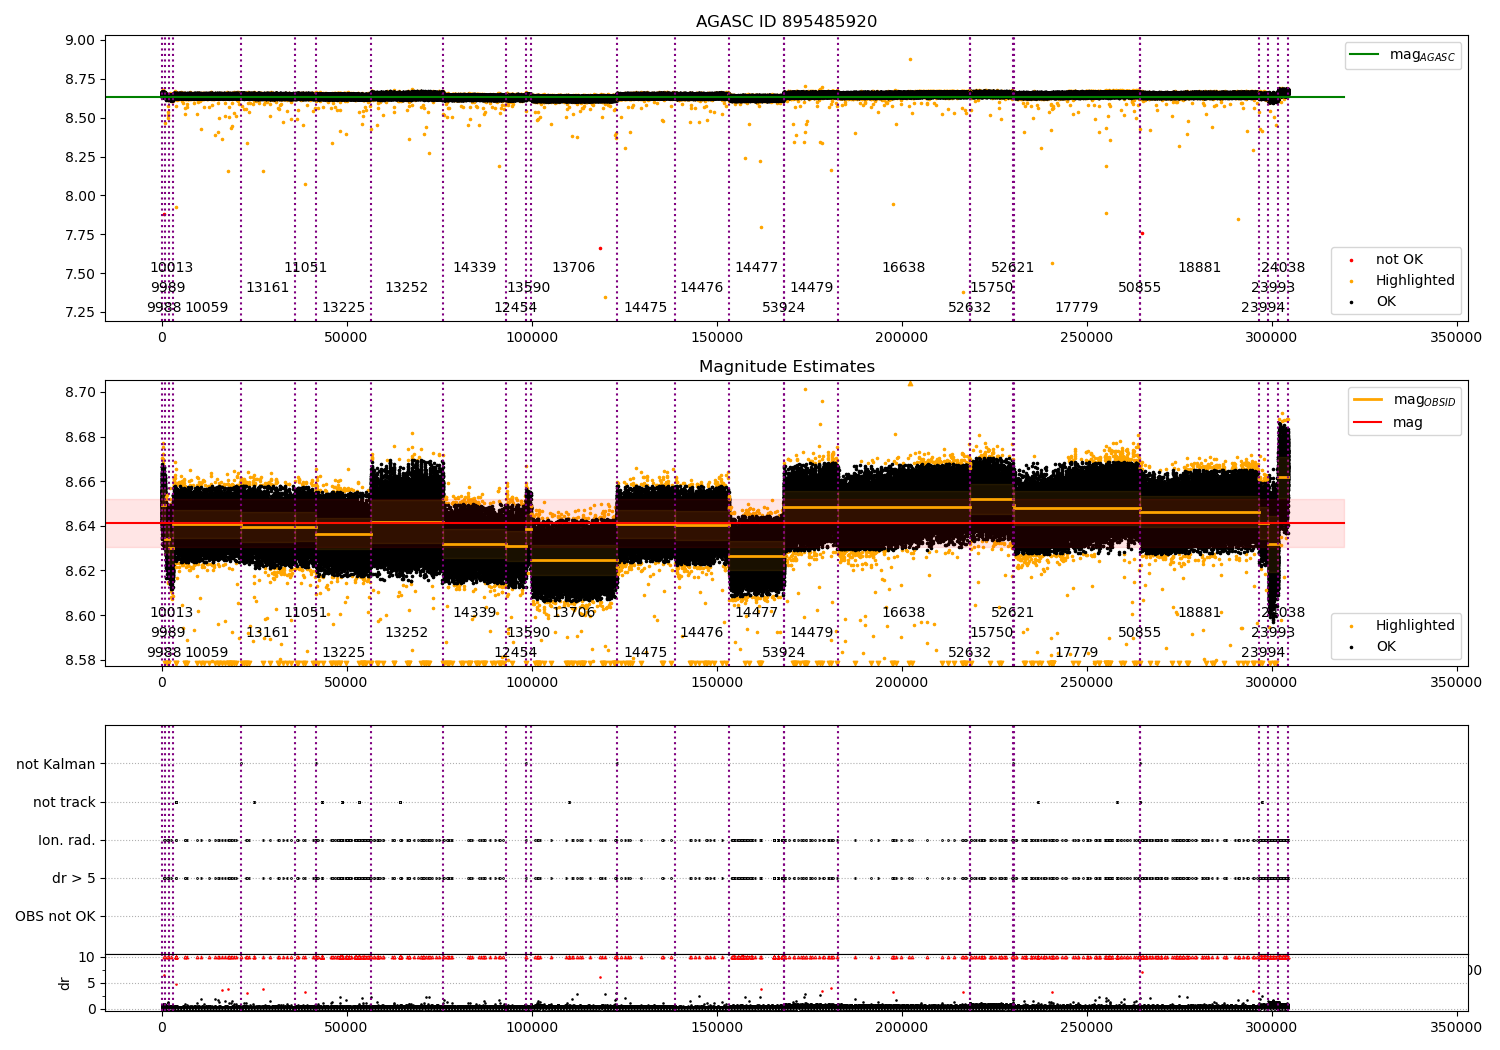
Task: Click obsid label 10059 in Magnitude Estimates plot
Action: coord(207,653)
